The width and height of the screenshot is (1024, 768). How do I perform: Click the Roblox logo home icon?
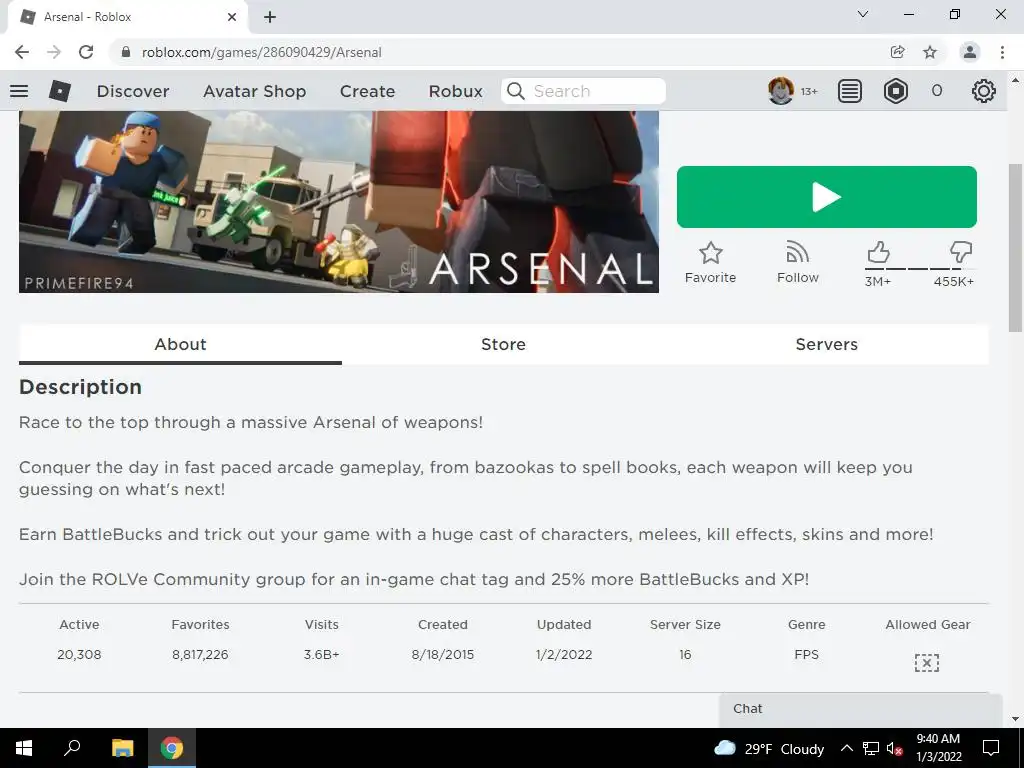click(60, 91)
